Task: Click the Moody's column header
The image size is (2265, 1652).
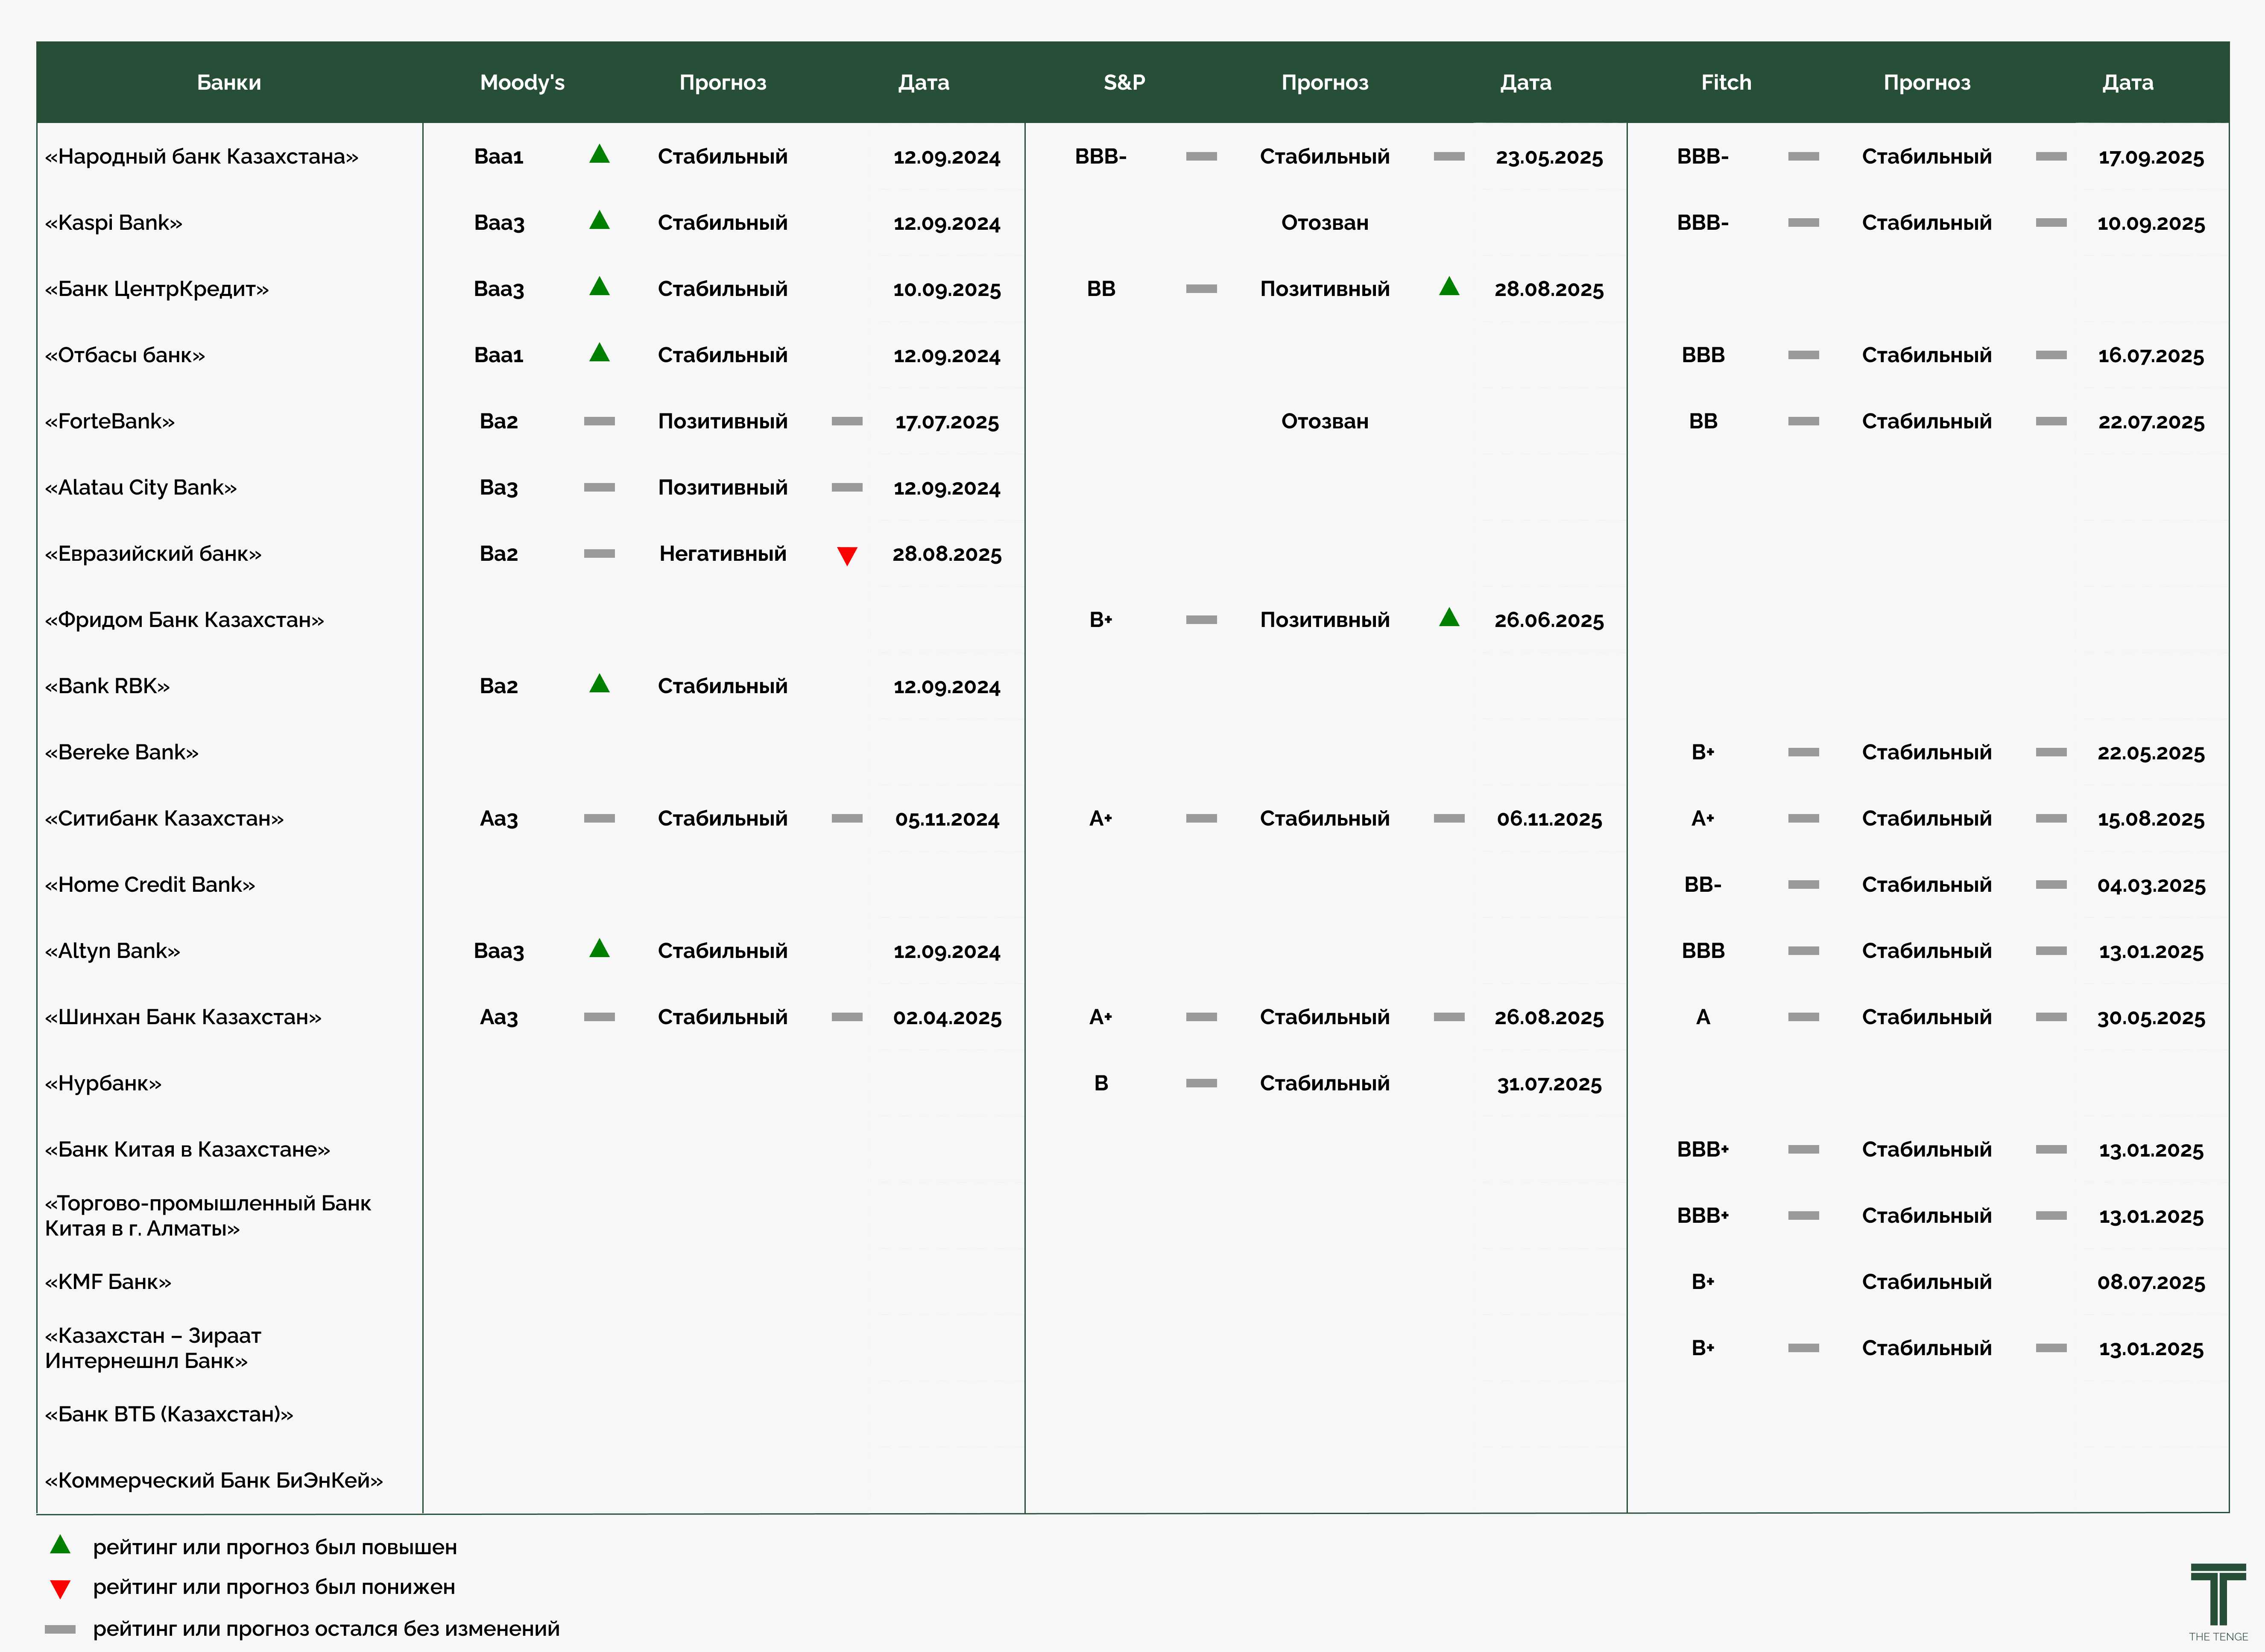Action: click(x=522, y=82)
